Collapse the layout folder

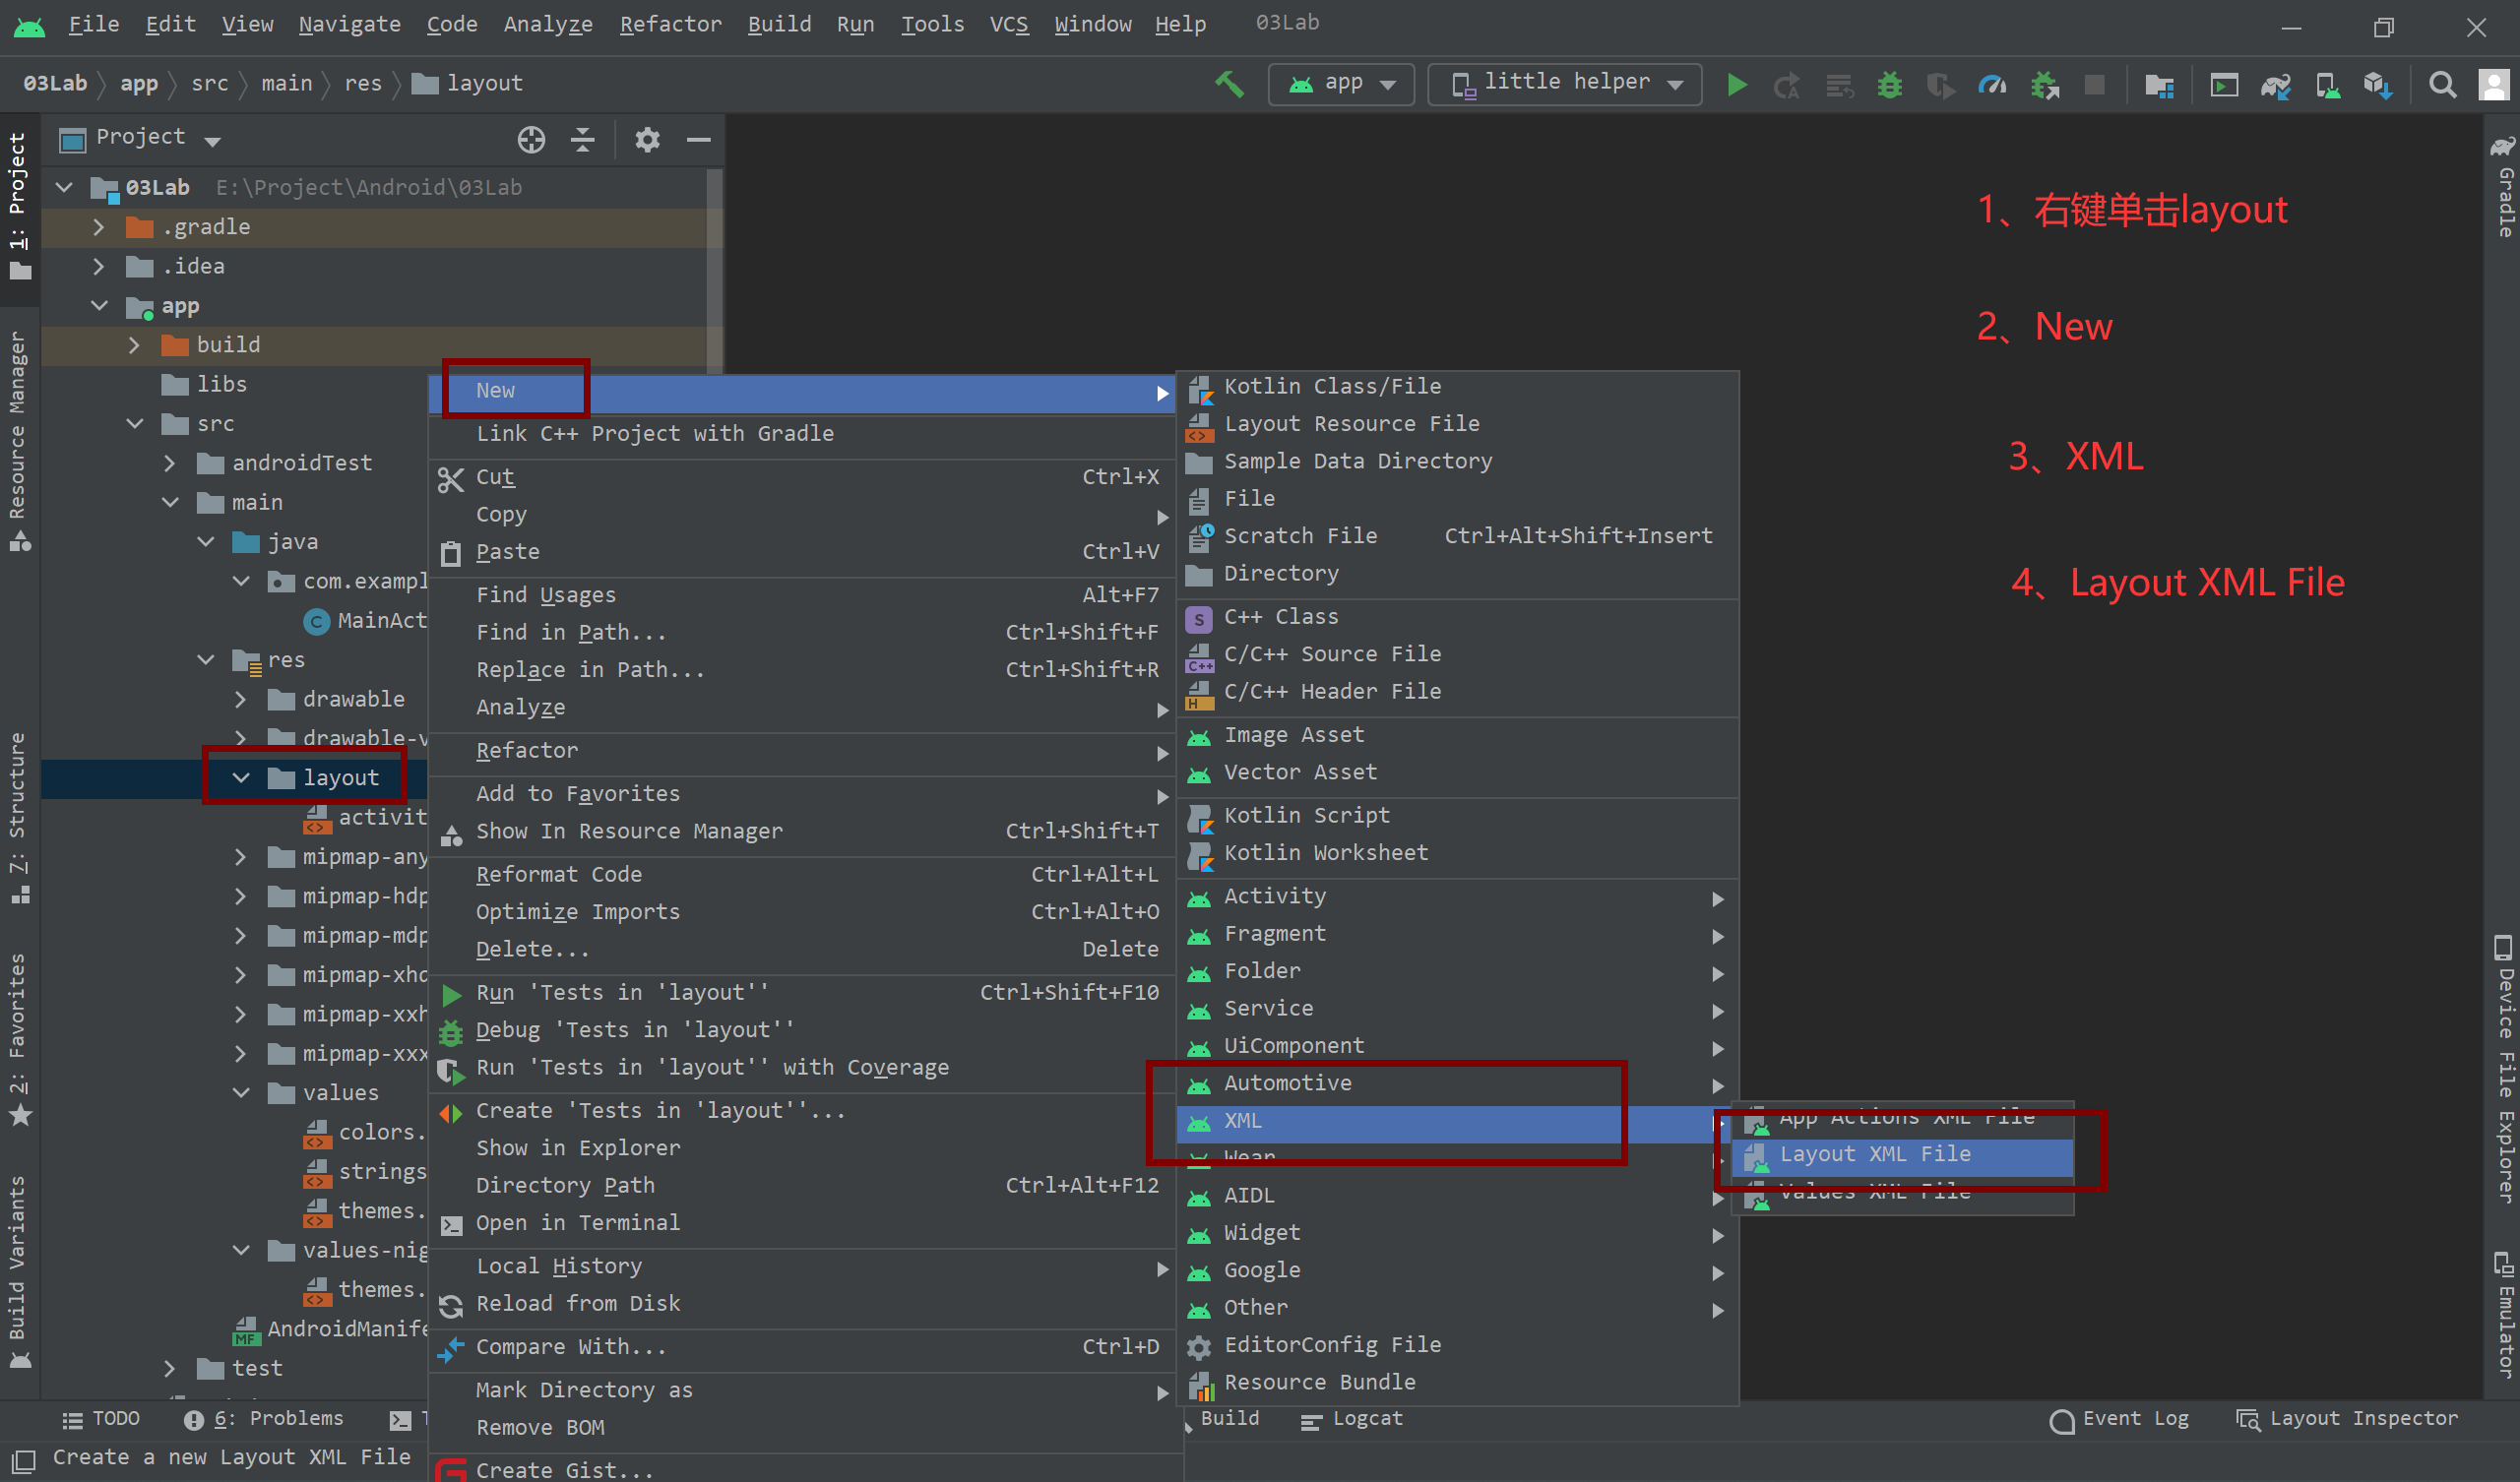tap(241, 778)
